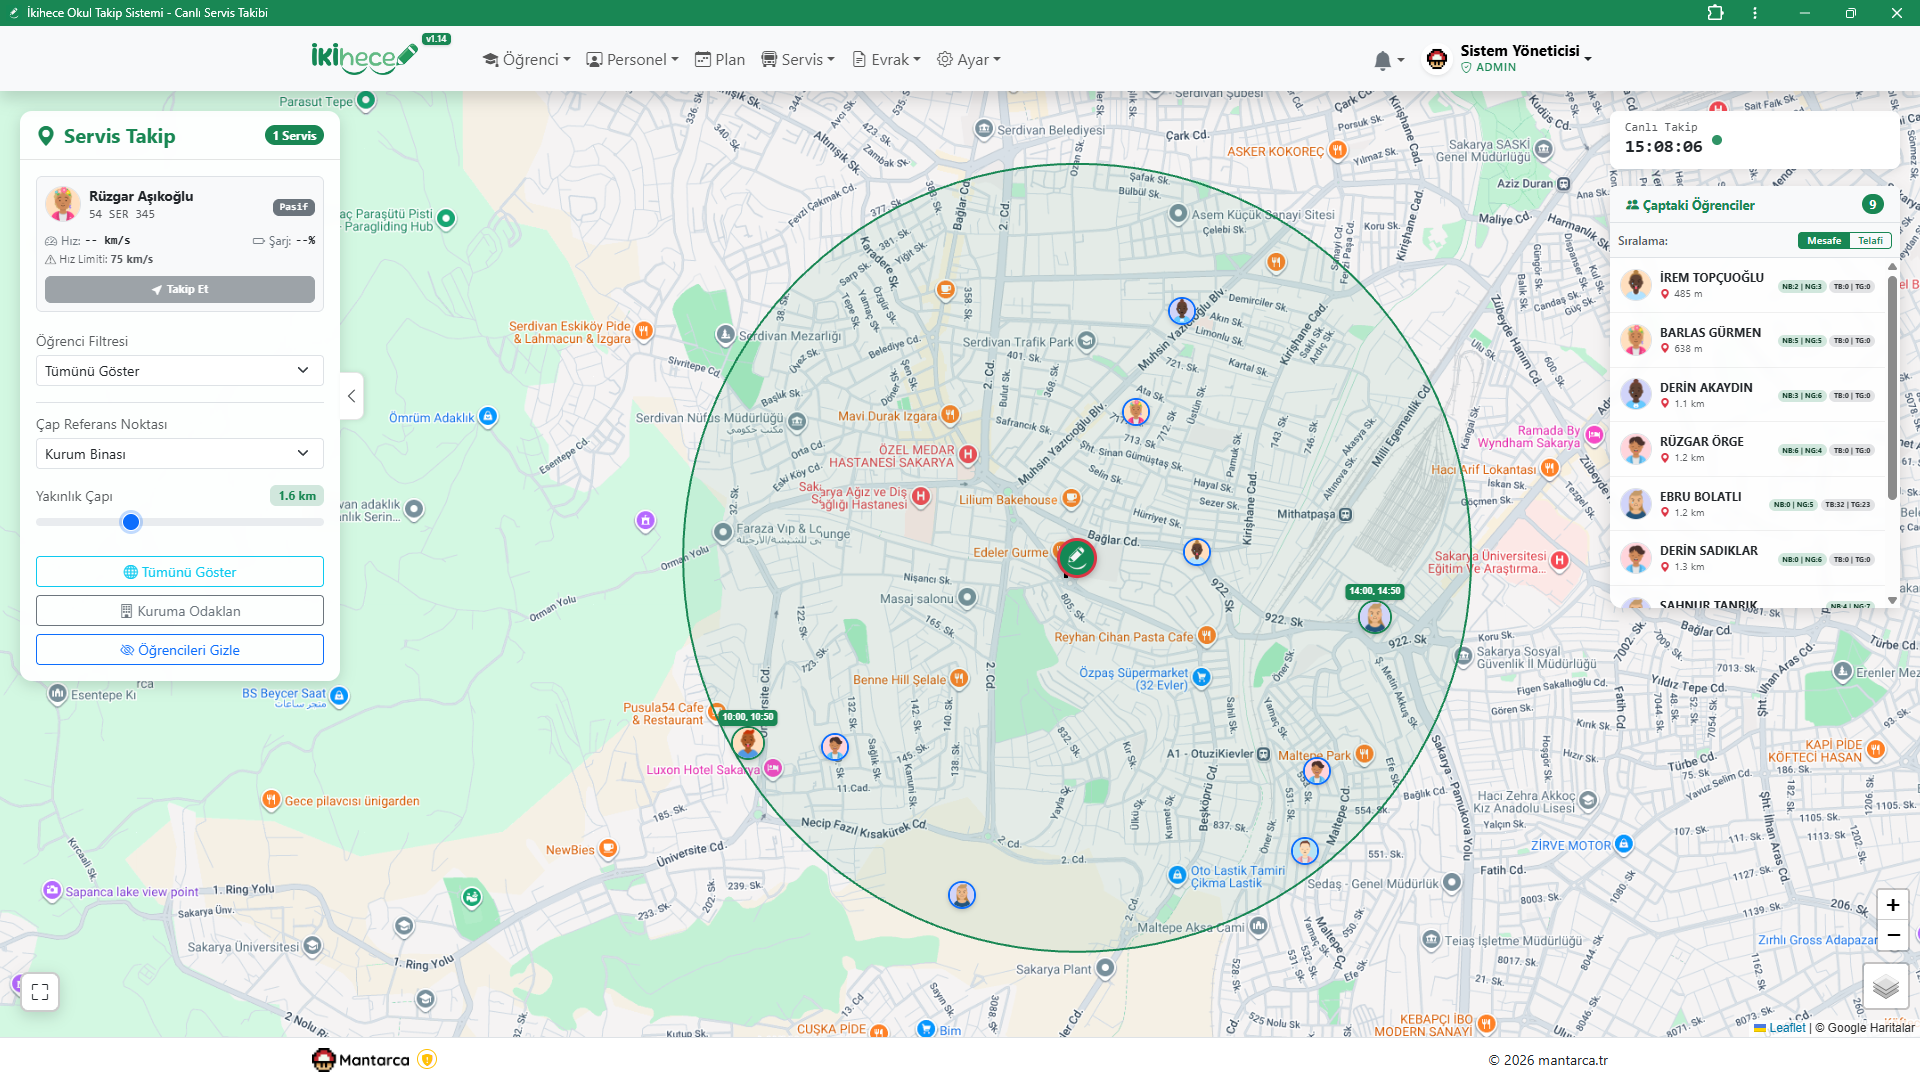The width and height of the screenshot is (1920, 1080).
Task: Open the Öğrenci Filtresi dropdown
Action: coord(180,371)
